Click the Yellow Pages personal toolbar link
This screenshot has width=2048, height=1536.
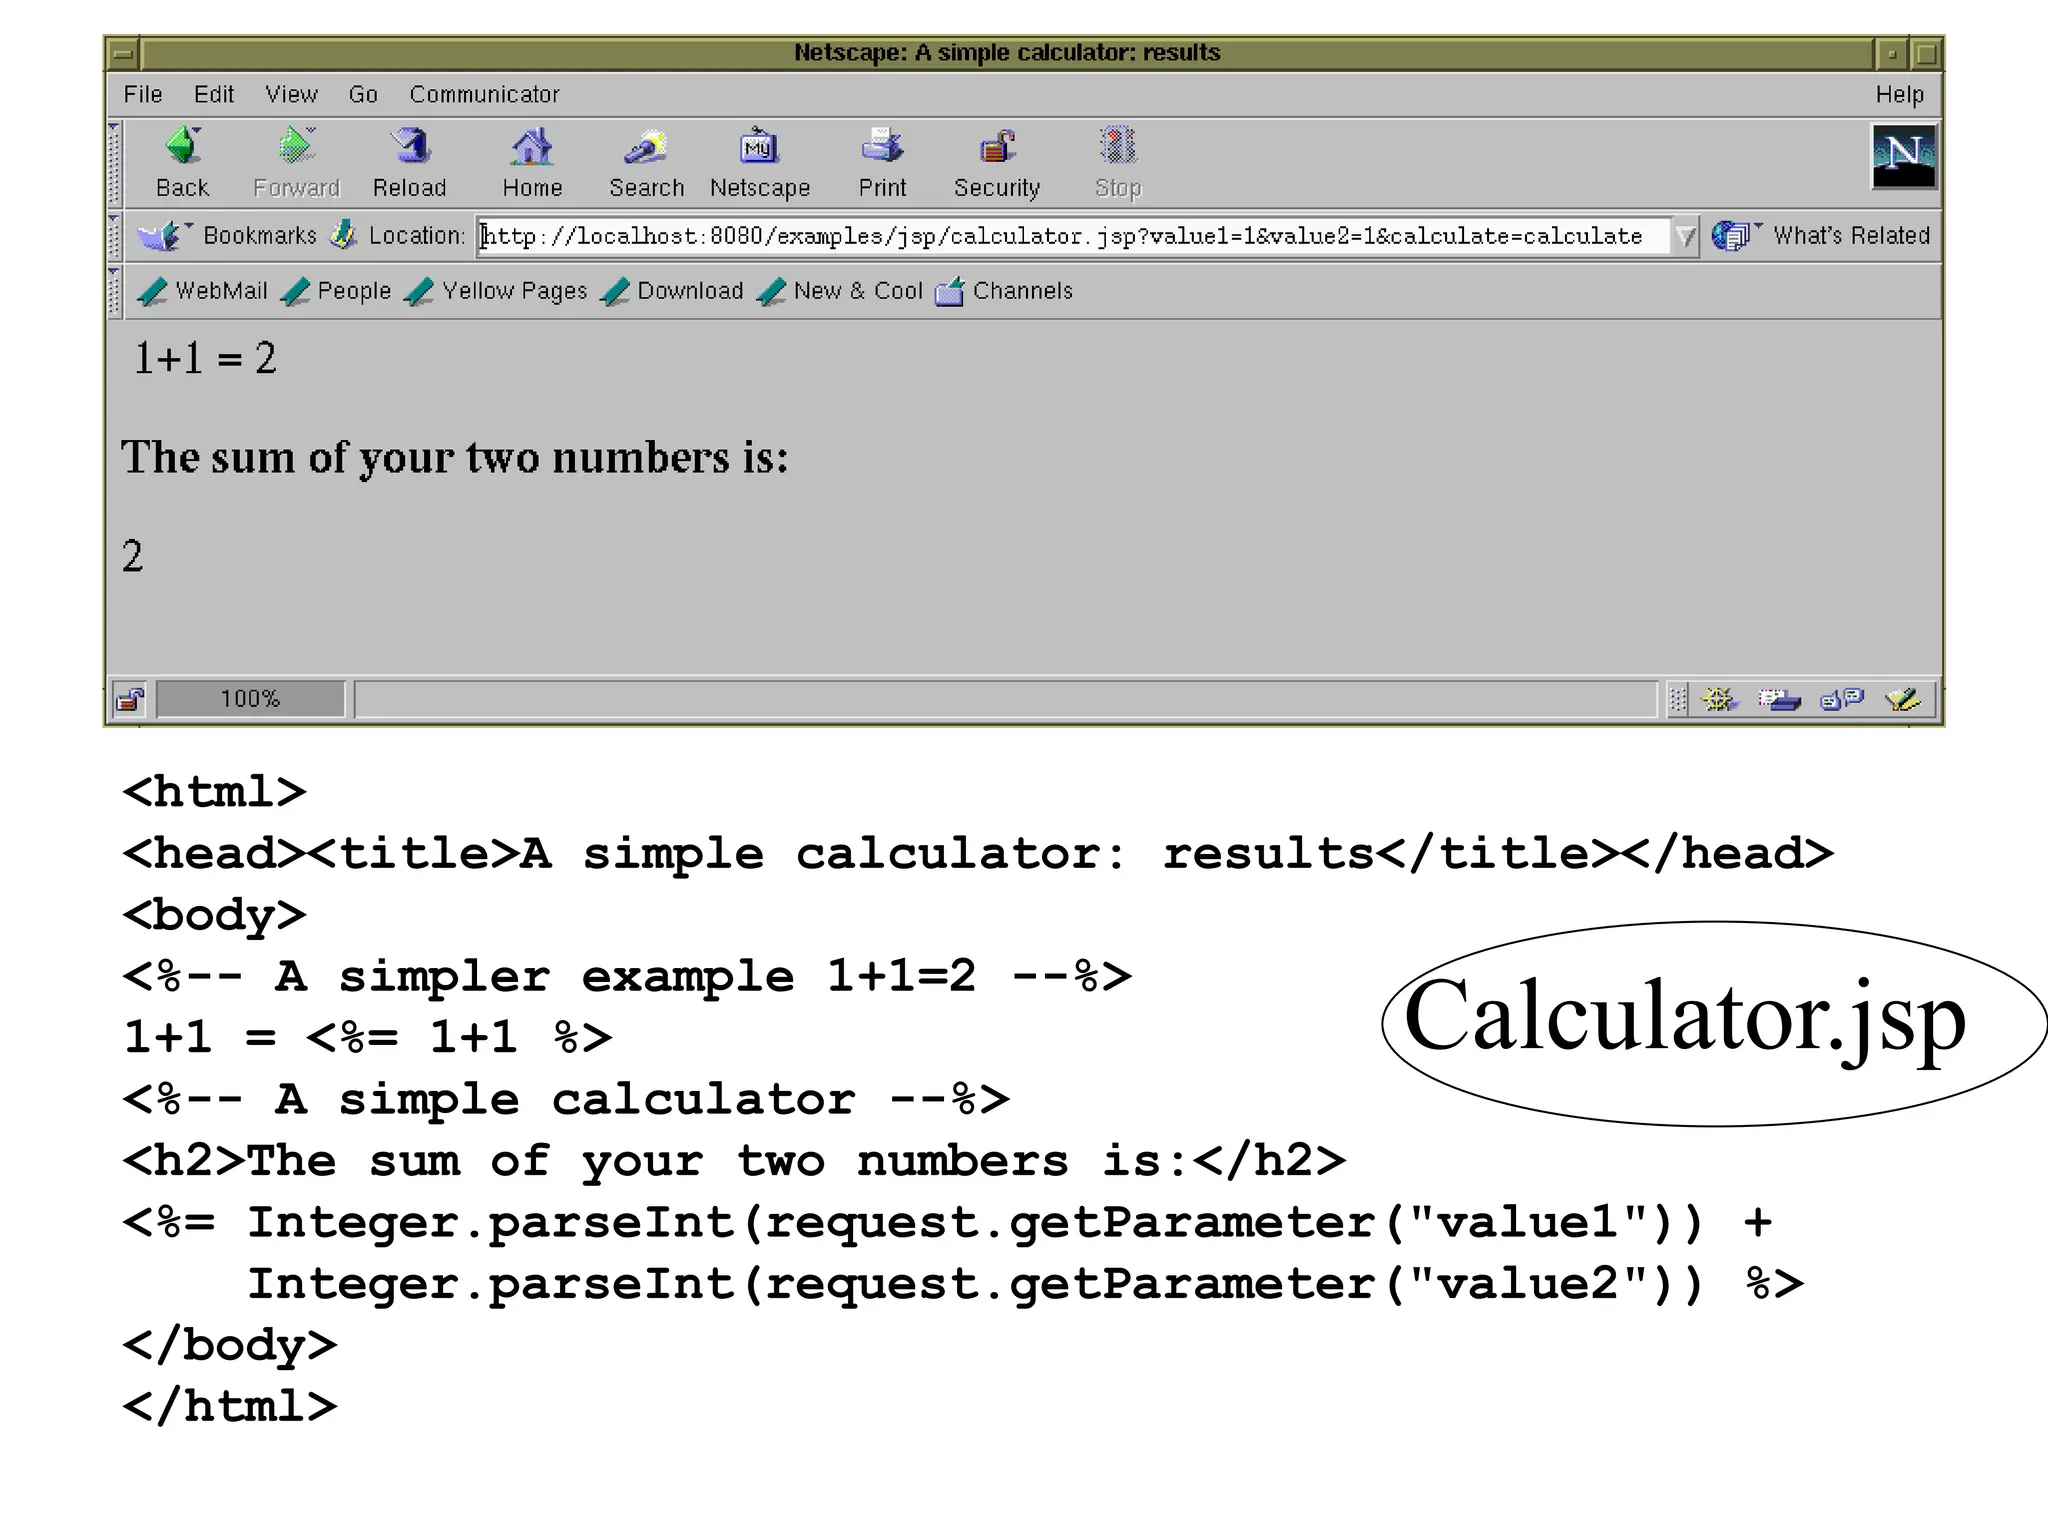[497, 291]
